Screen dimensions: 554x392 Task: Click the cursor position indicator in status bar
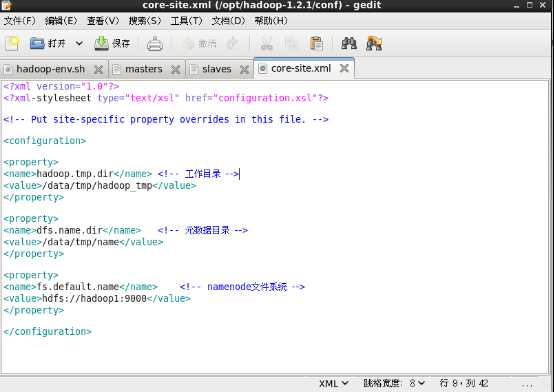point(464,383)
